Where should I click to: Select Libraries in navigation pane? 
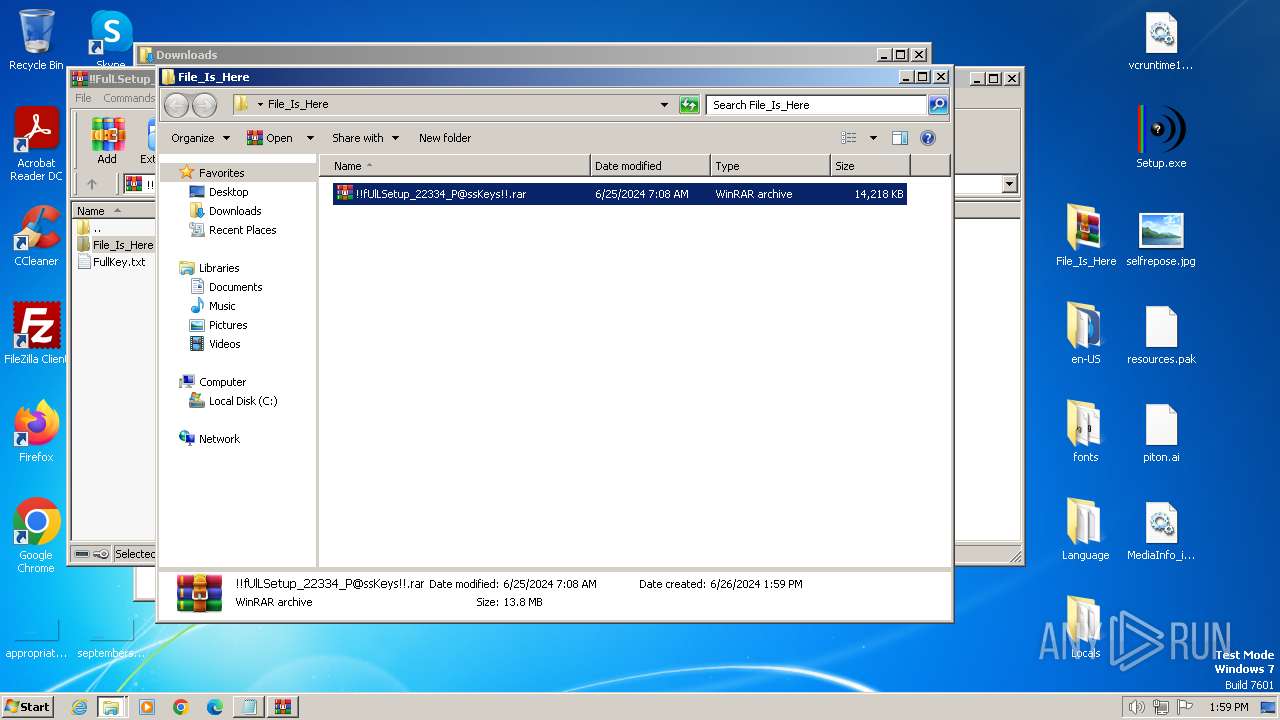218,268
